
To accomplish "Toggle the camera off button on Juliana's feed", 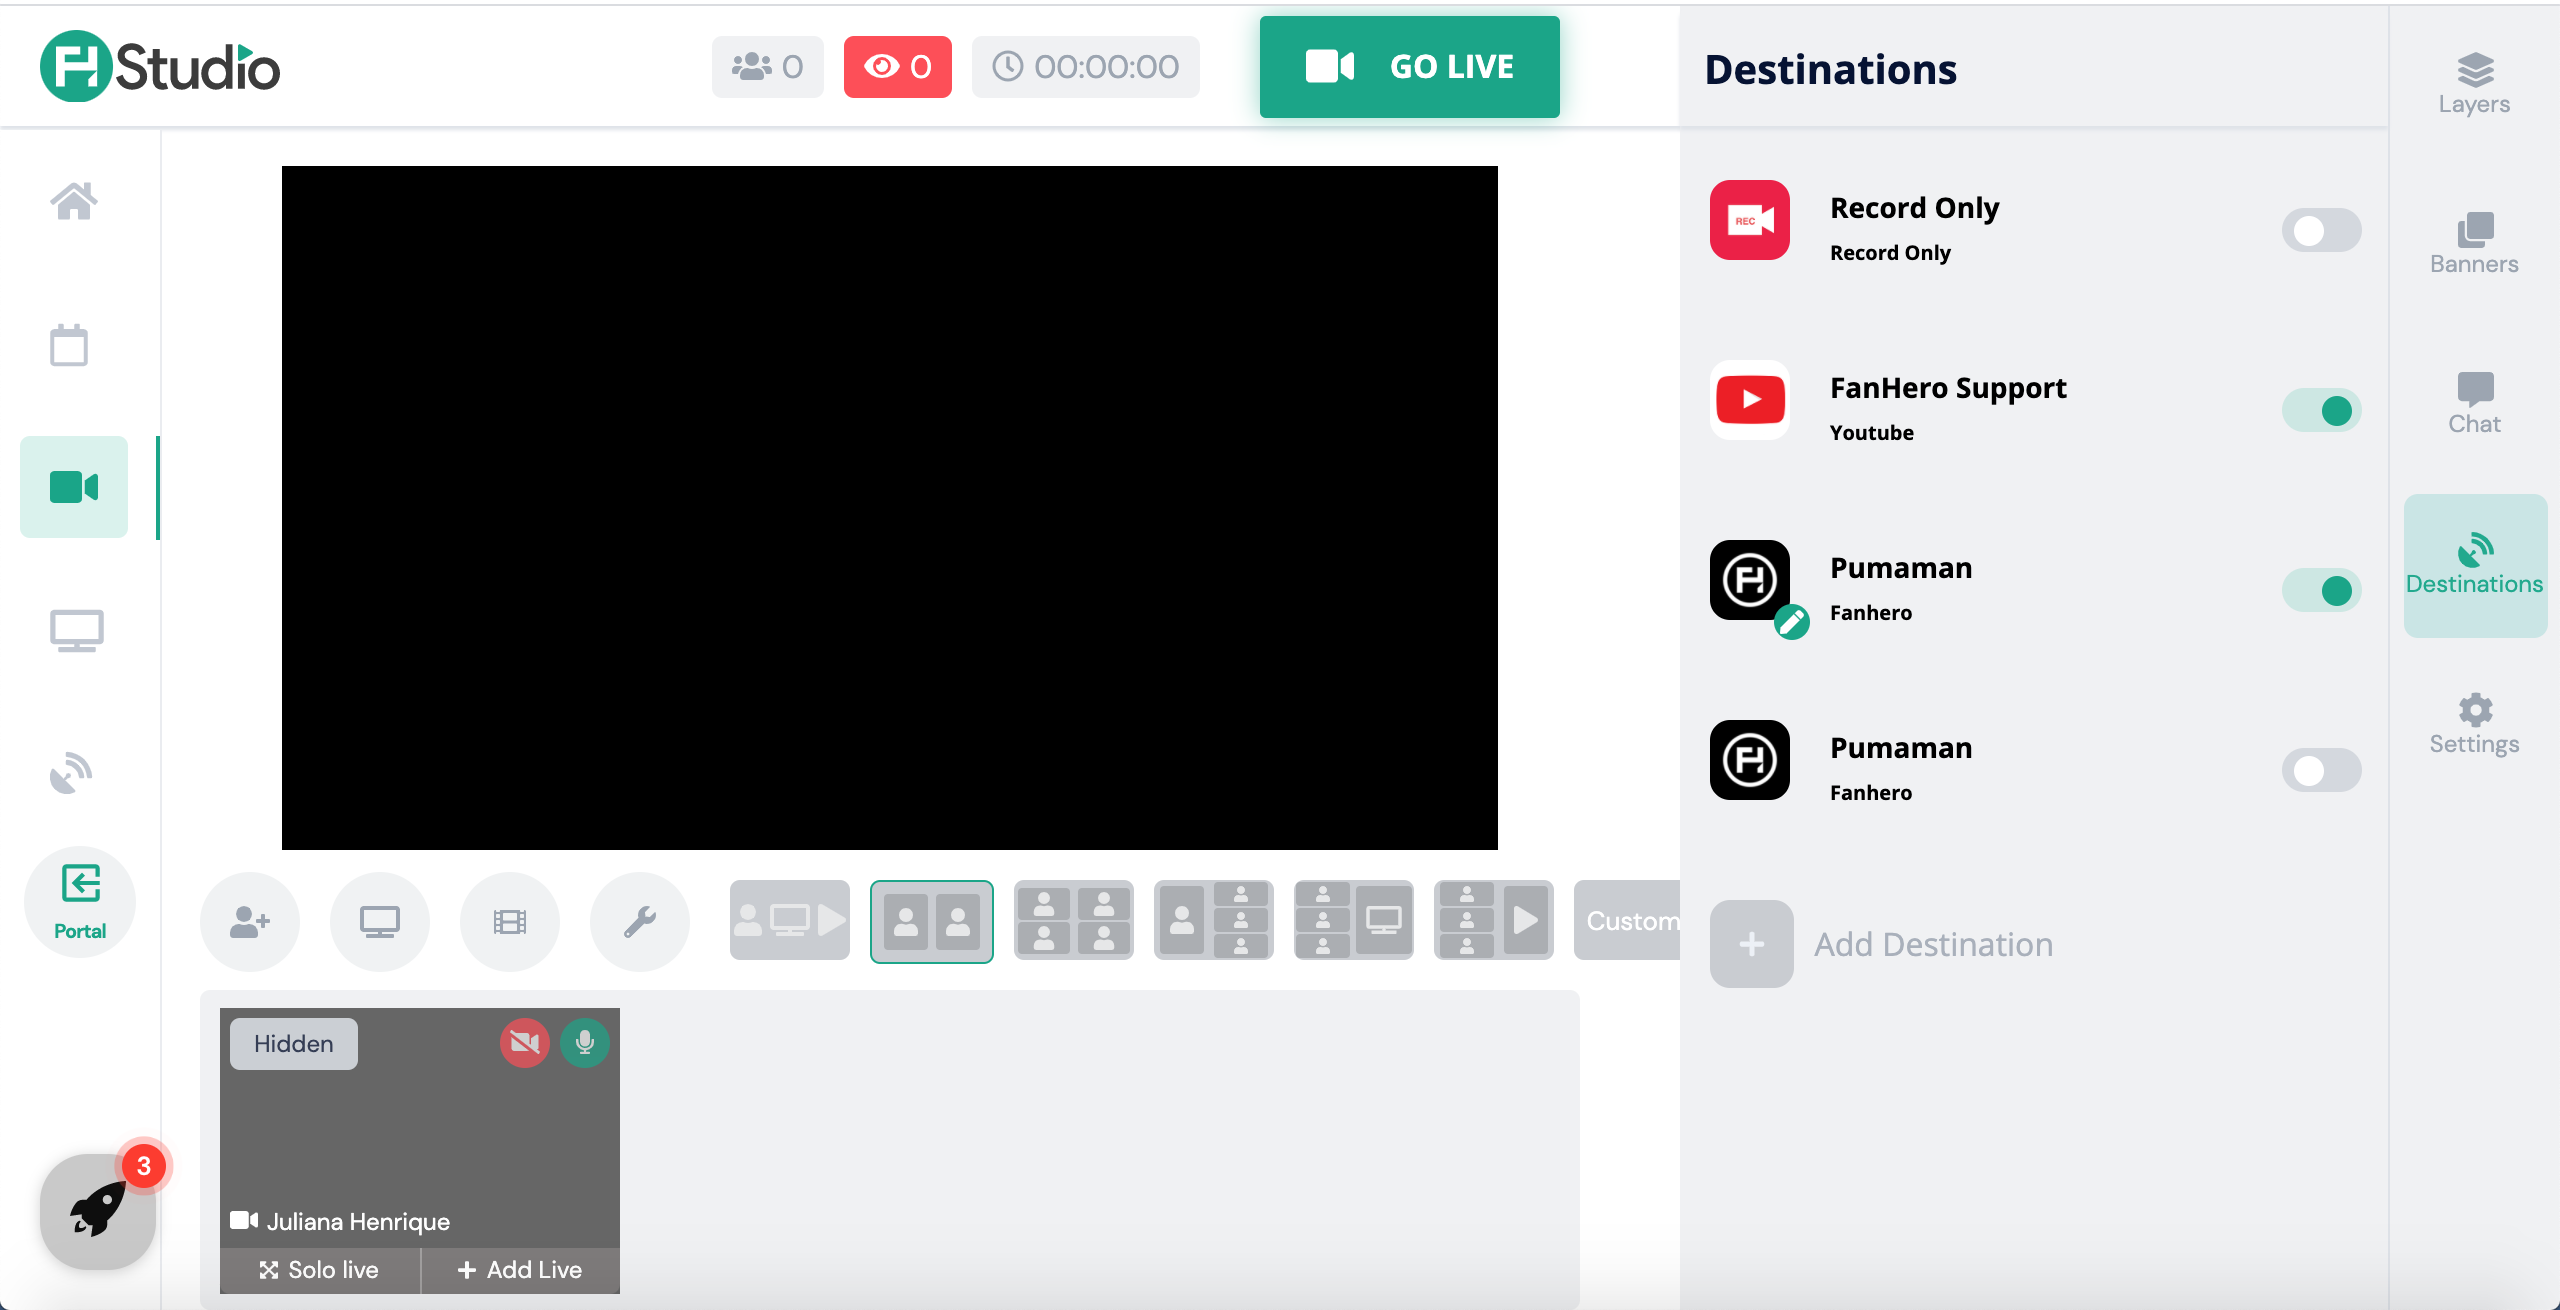I will [525, 1043].
